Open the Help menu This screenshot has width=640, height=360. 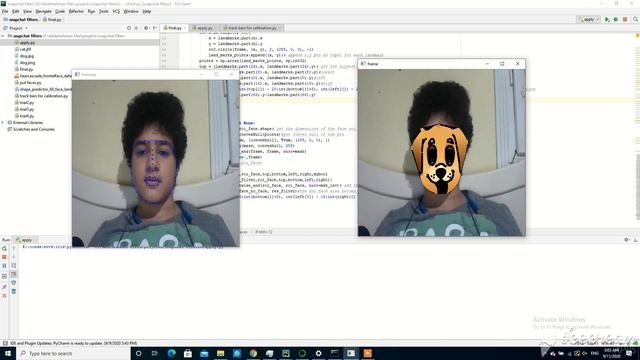tap(147, 11)
